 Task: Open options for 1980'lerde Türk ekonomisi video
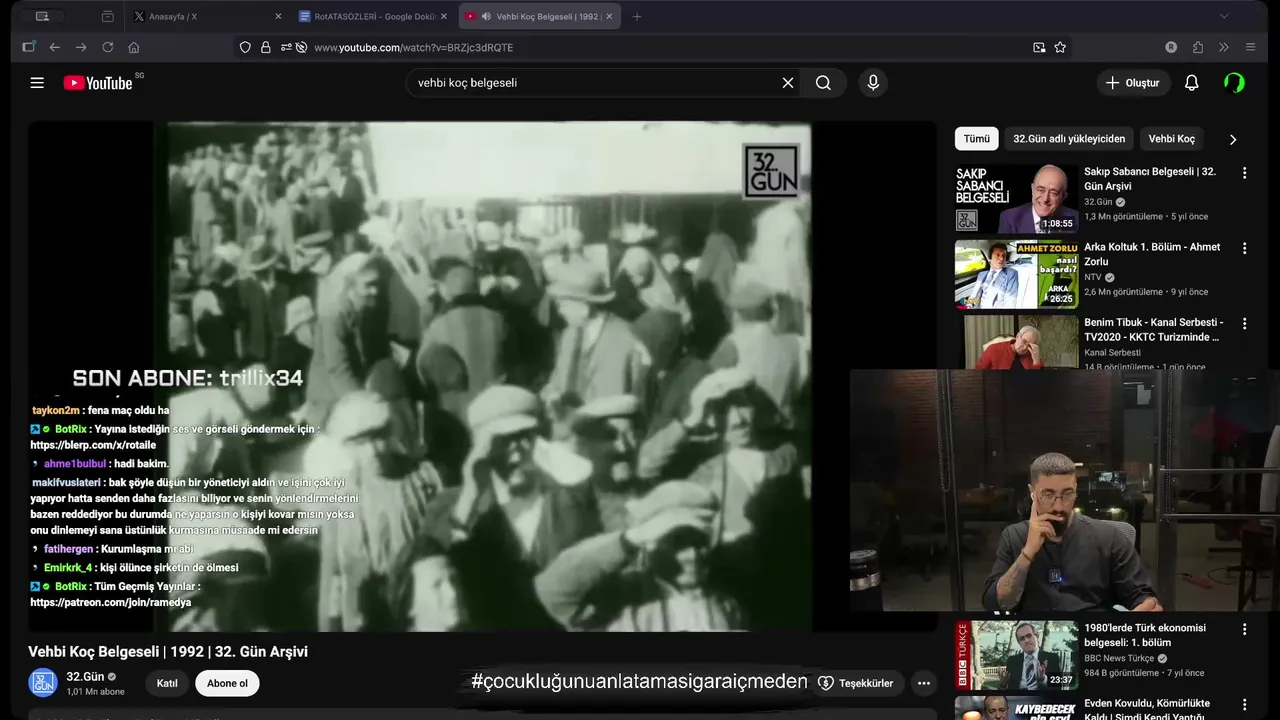pos(1244,630)
